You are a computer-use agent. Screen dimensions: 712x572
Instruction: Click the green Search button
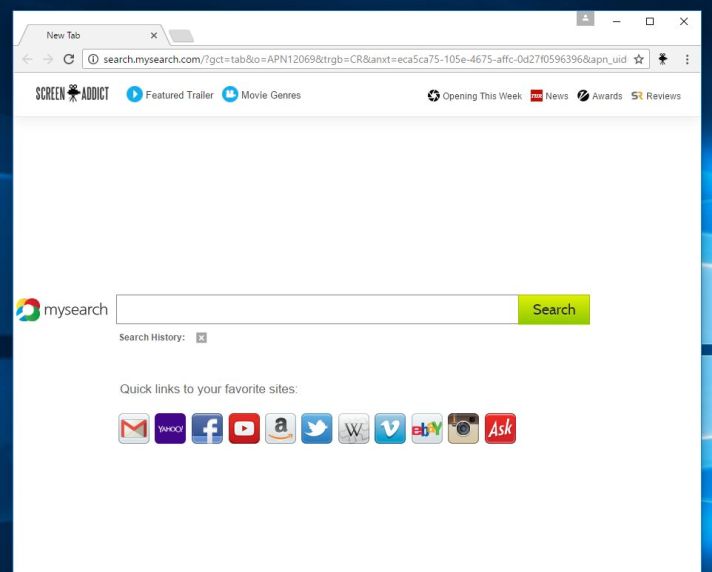pyautogui.click(x=554, y=310)
